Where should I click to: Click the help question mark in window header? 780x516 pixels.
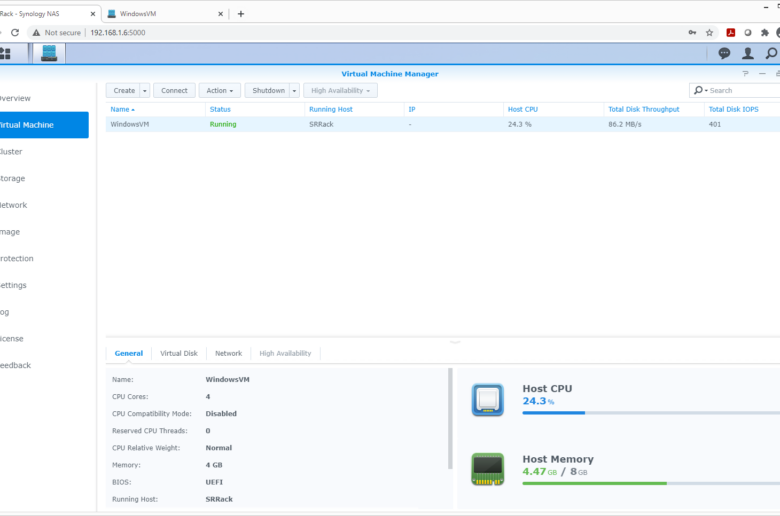(745, 74)
